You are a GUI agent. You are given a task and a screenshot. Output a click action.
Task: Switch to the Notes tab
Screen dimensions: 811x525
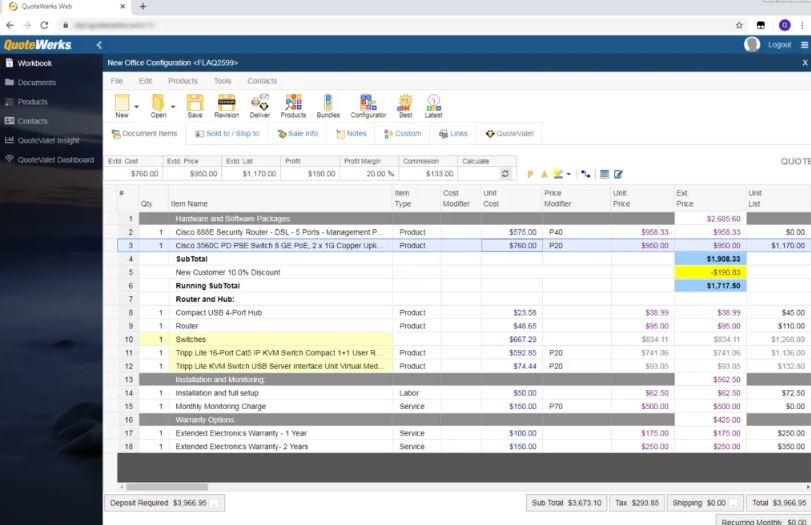pos(351,133)
